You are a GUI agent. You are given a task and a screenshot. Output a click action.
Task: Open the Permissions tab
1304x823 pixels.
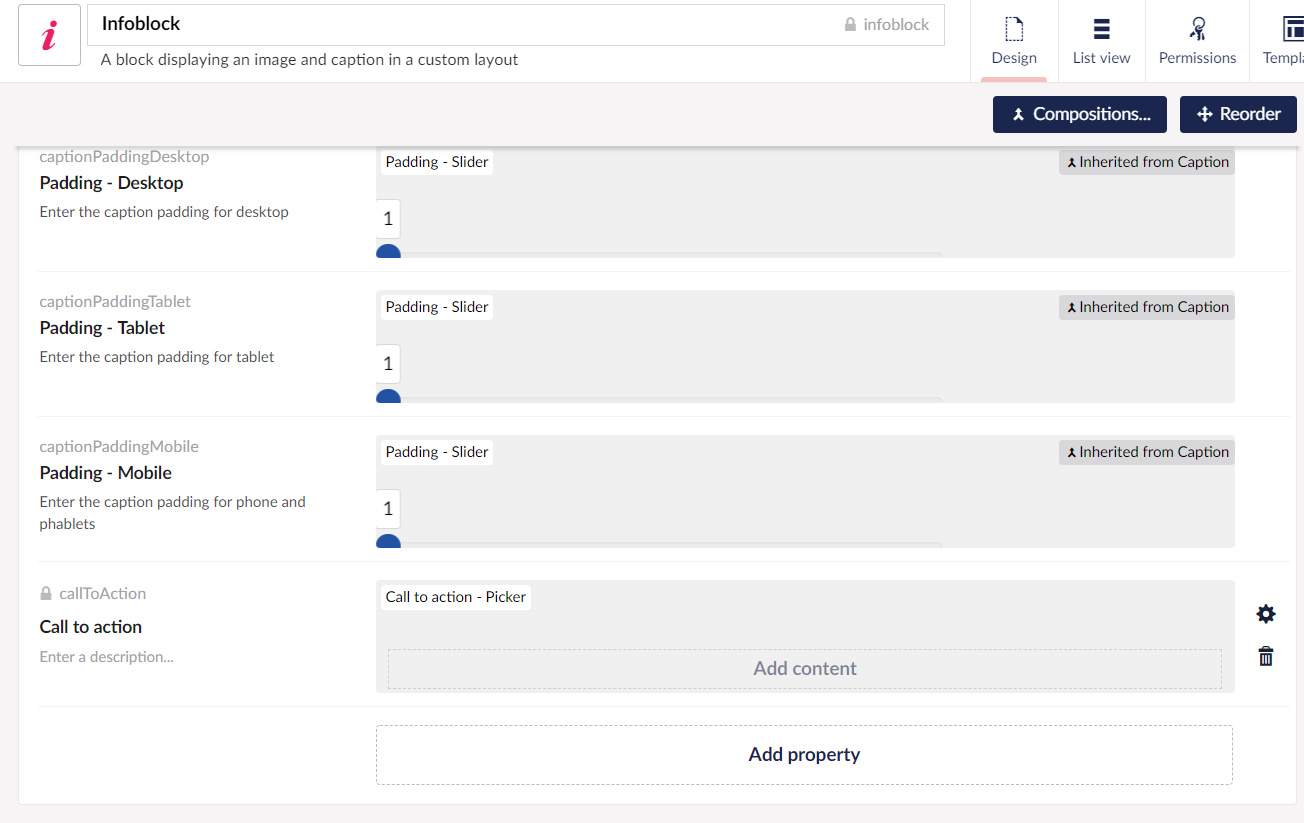point(1197,41)
